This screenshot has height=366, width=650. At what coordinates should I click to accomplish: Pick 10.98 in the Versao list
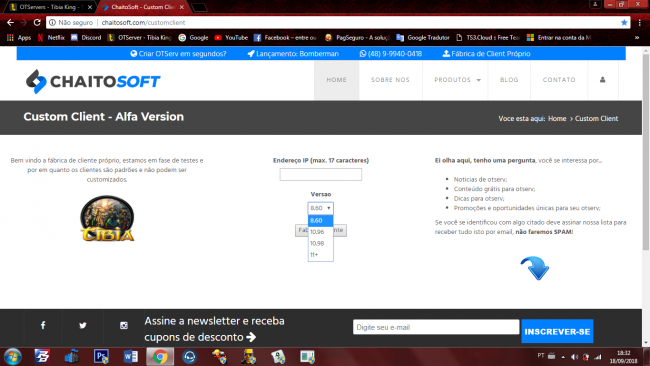(x=320, y=243)
